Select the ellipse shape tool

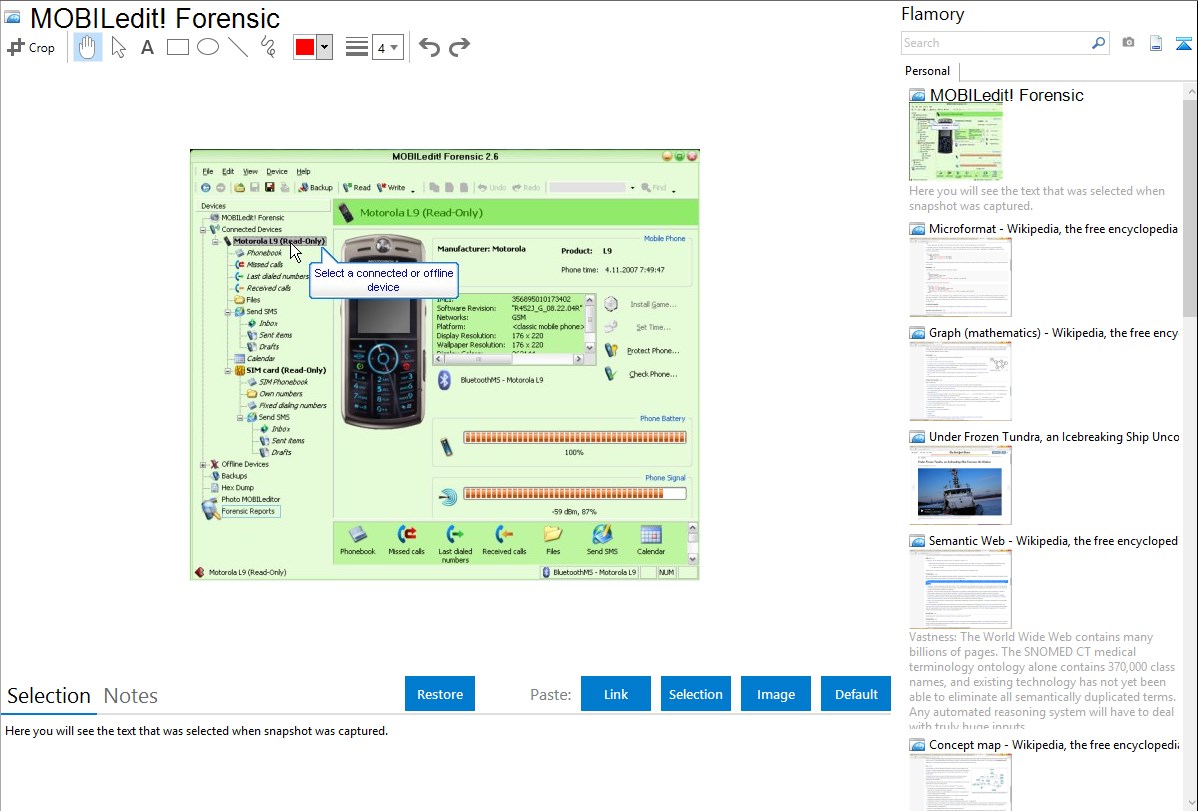tap(208, 47)
